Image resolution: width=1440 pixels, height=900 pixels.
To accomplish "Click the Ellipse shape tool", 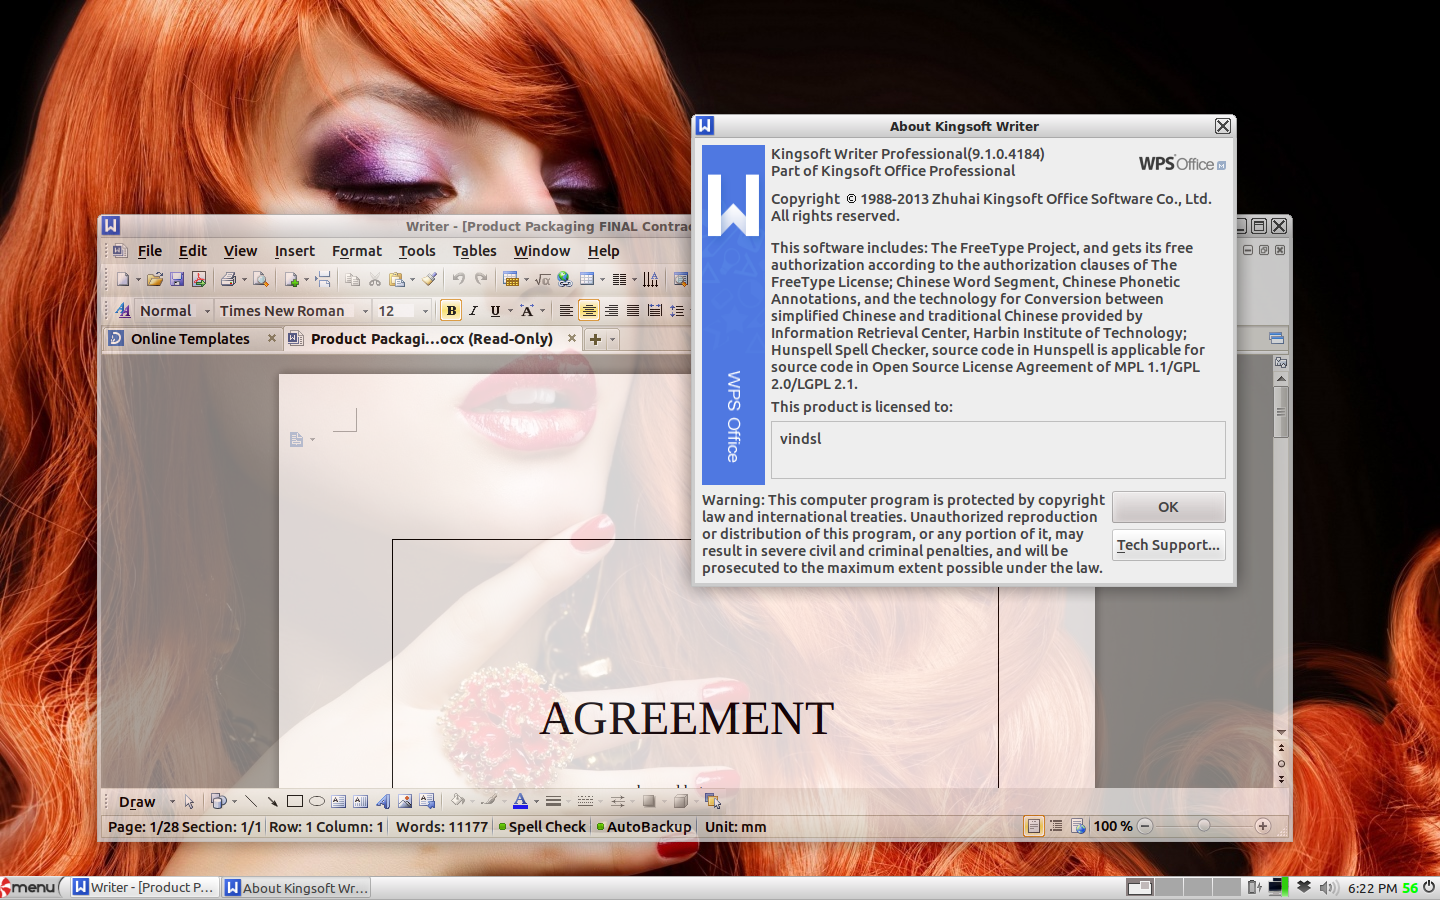I will click(x=317, y=801).
